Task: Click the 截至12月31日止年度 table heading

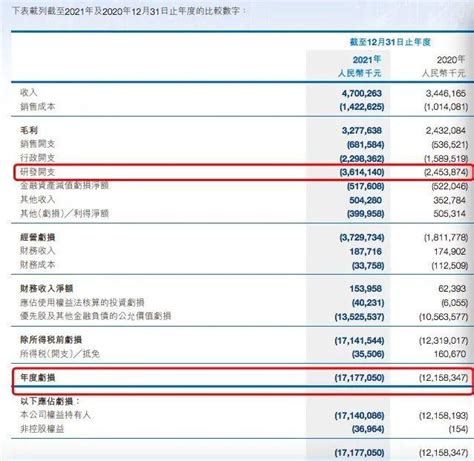Action: tap(390, 42)
